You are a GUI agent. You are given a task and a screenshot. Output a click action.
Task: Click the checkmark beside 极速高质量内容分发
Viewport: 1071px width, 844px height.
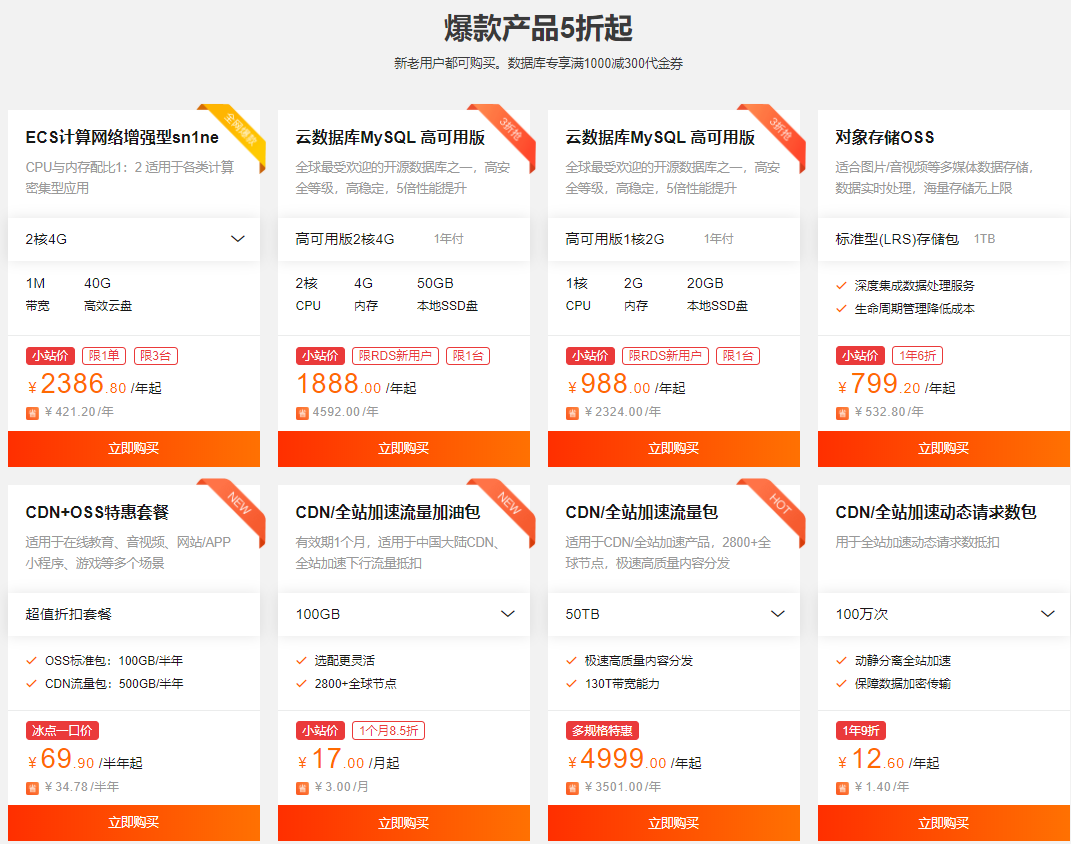[572, 661]
